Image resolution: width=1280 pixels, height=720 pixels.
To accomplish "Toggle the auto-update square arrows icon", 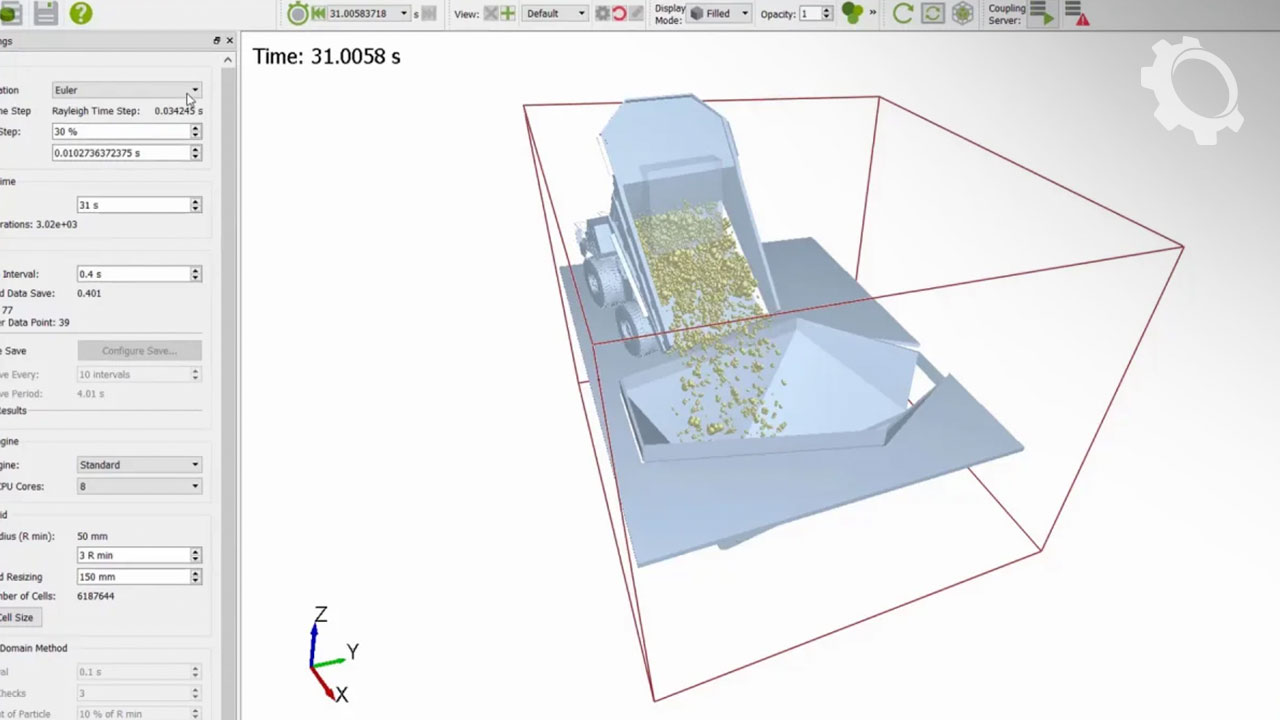I will click(932, 13).
